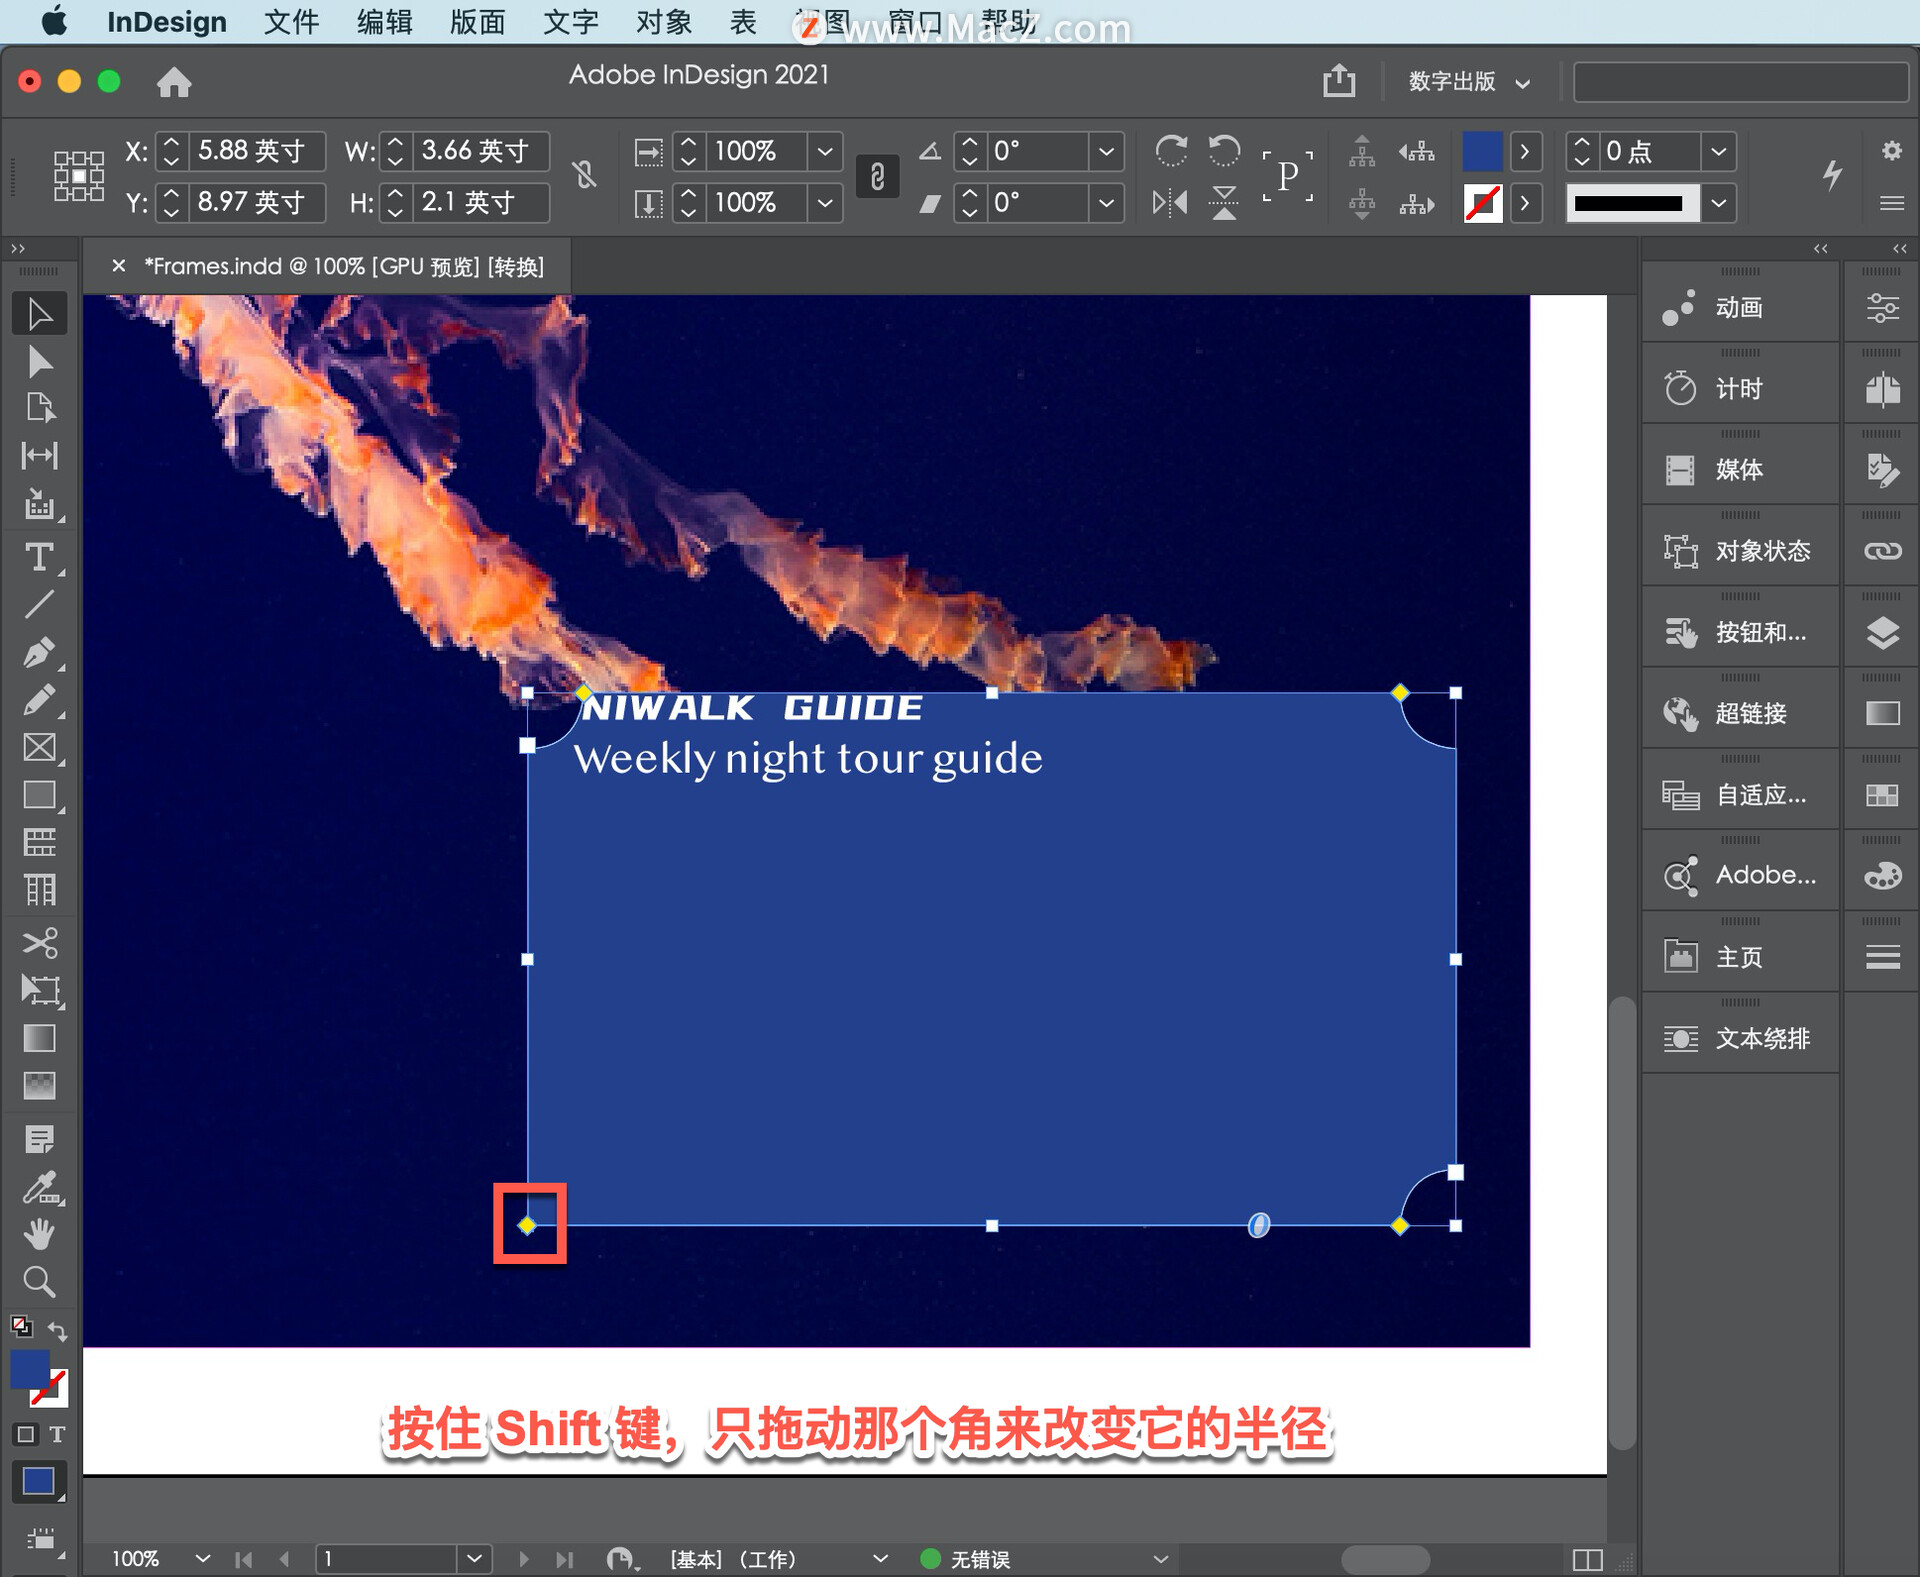Image resolution: width=1920 pixels, height=1577 pixels.
Task: Select the Rectangle Frame tool
Action: tap(39, 748)
